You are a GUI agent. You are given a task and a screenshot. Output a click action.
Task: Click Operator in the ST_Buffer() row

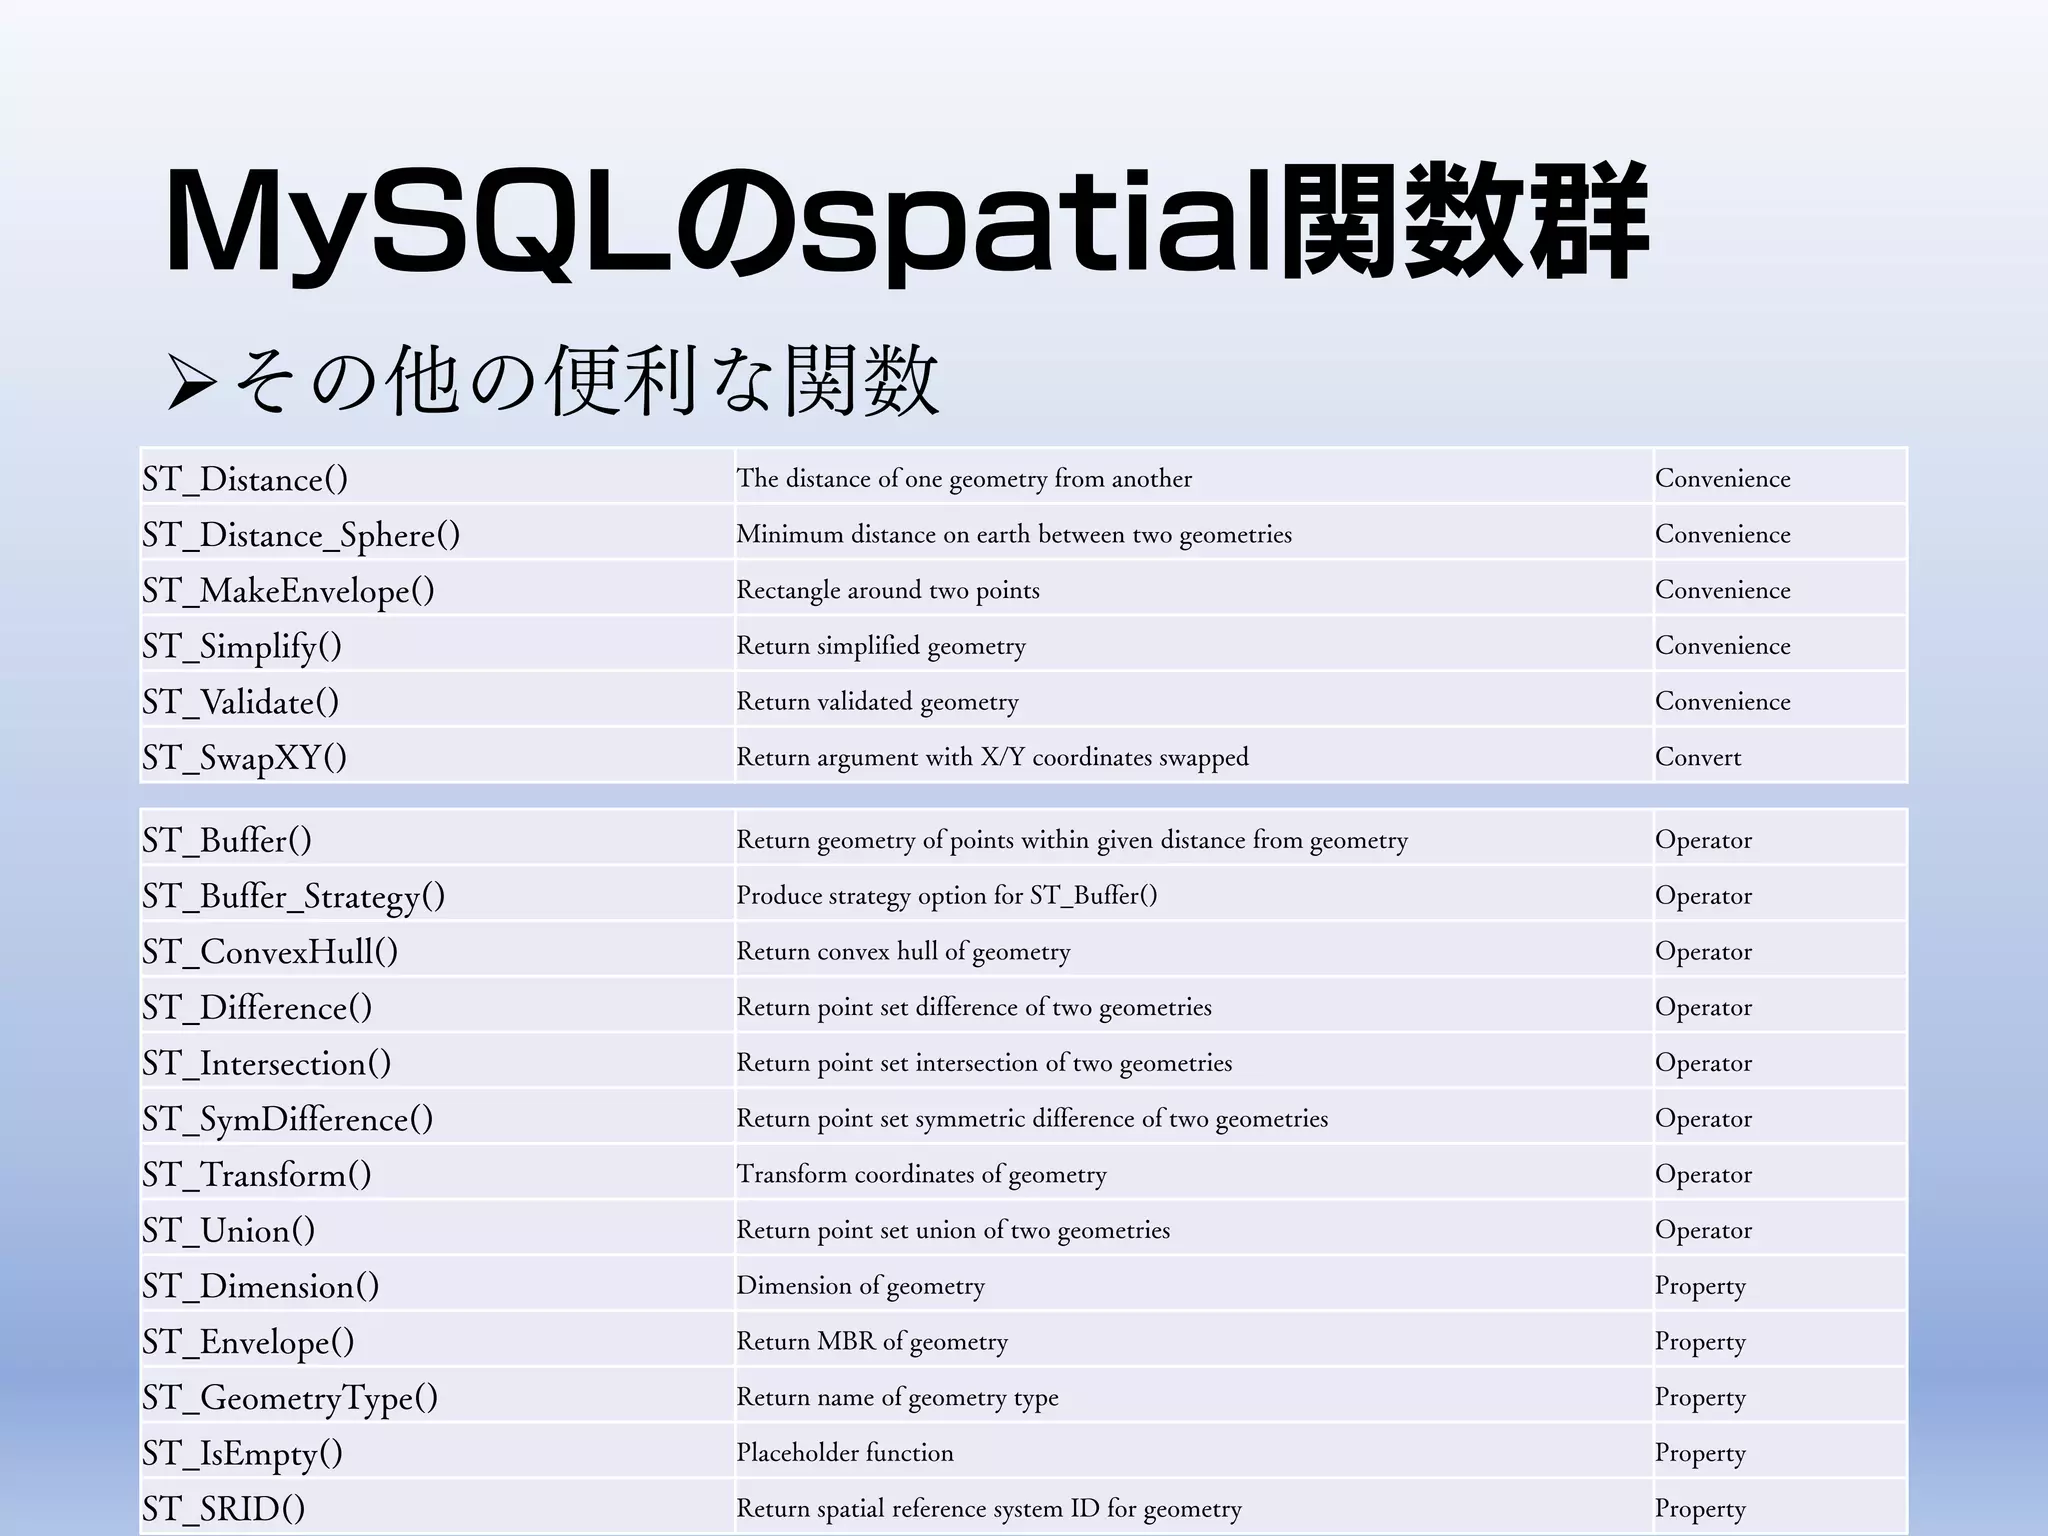click(x=1703, y=841)
